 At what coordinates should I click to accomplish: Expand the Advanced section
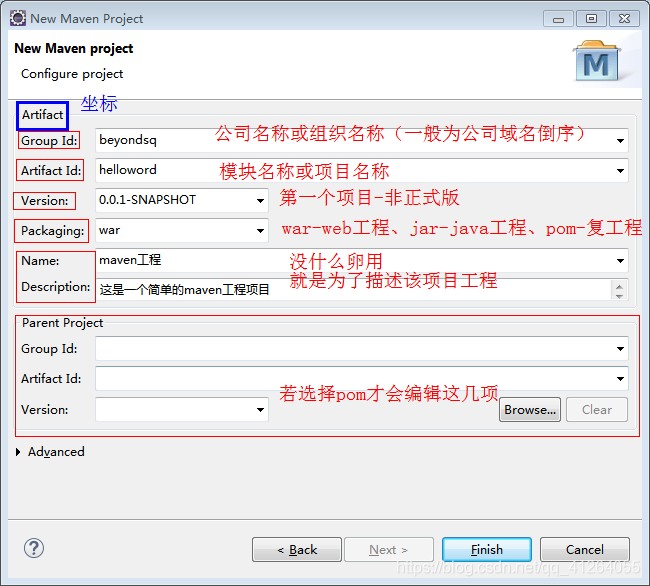[x=18, y=452]
